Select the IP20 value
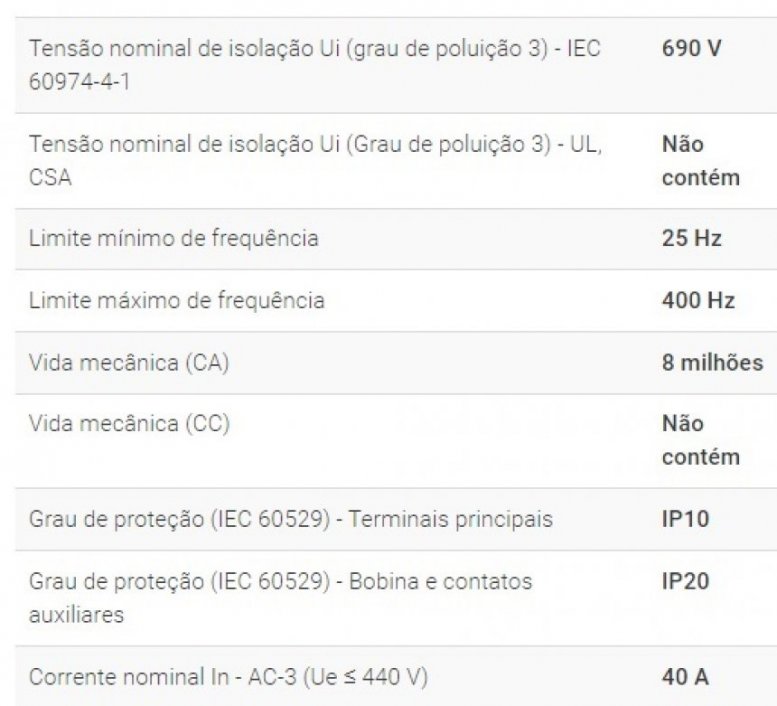The width and height of the screenshot is (777, 706). coord(685,580)
